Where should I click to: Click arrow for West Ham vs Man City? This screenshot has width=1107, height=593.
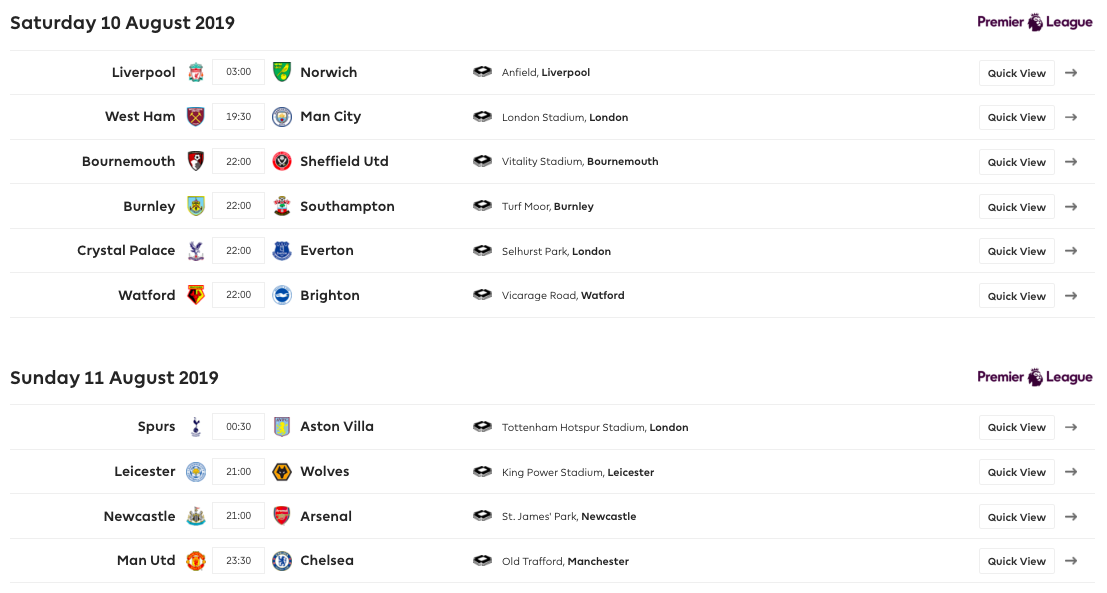[x=1071, y=117]
